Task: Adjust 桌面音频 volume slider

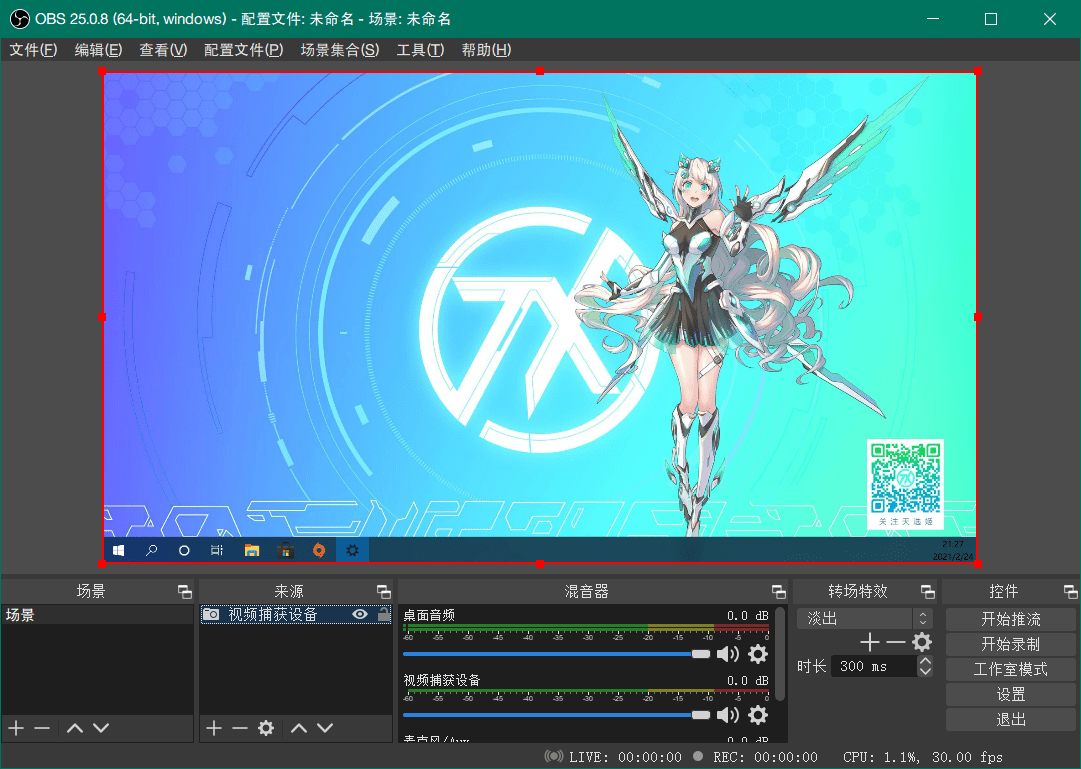Action: tap(556, 654)
